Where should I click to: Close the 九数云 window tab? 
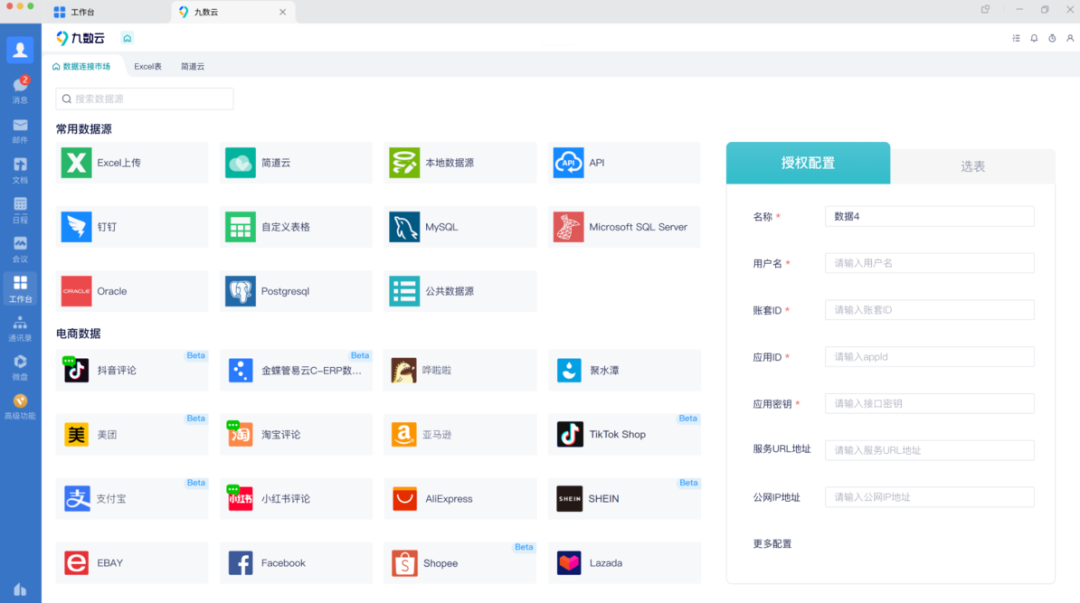(282, 12)
